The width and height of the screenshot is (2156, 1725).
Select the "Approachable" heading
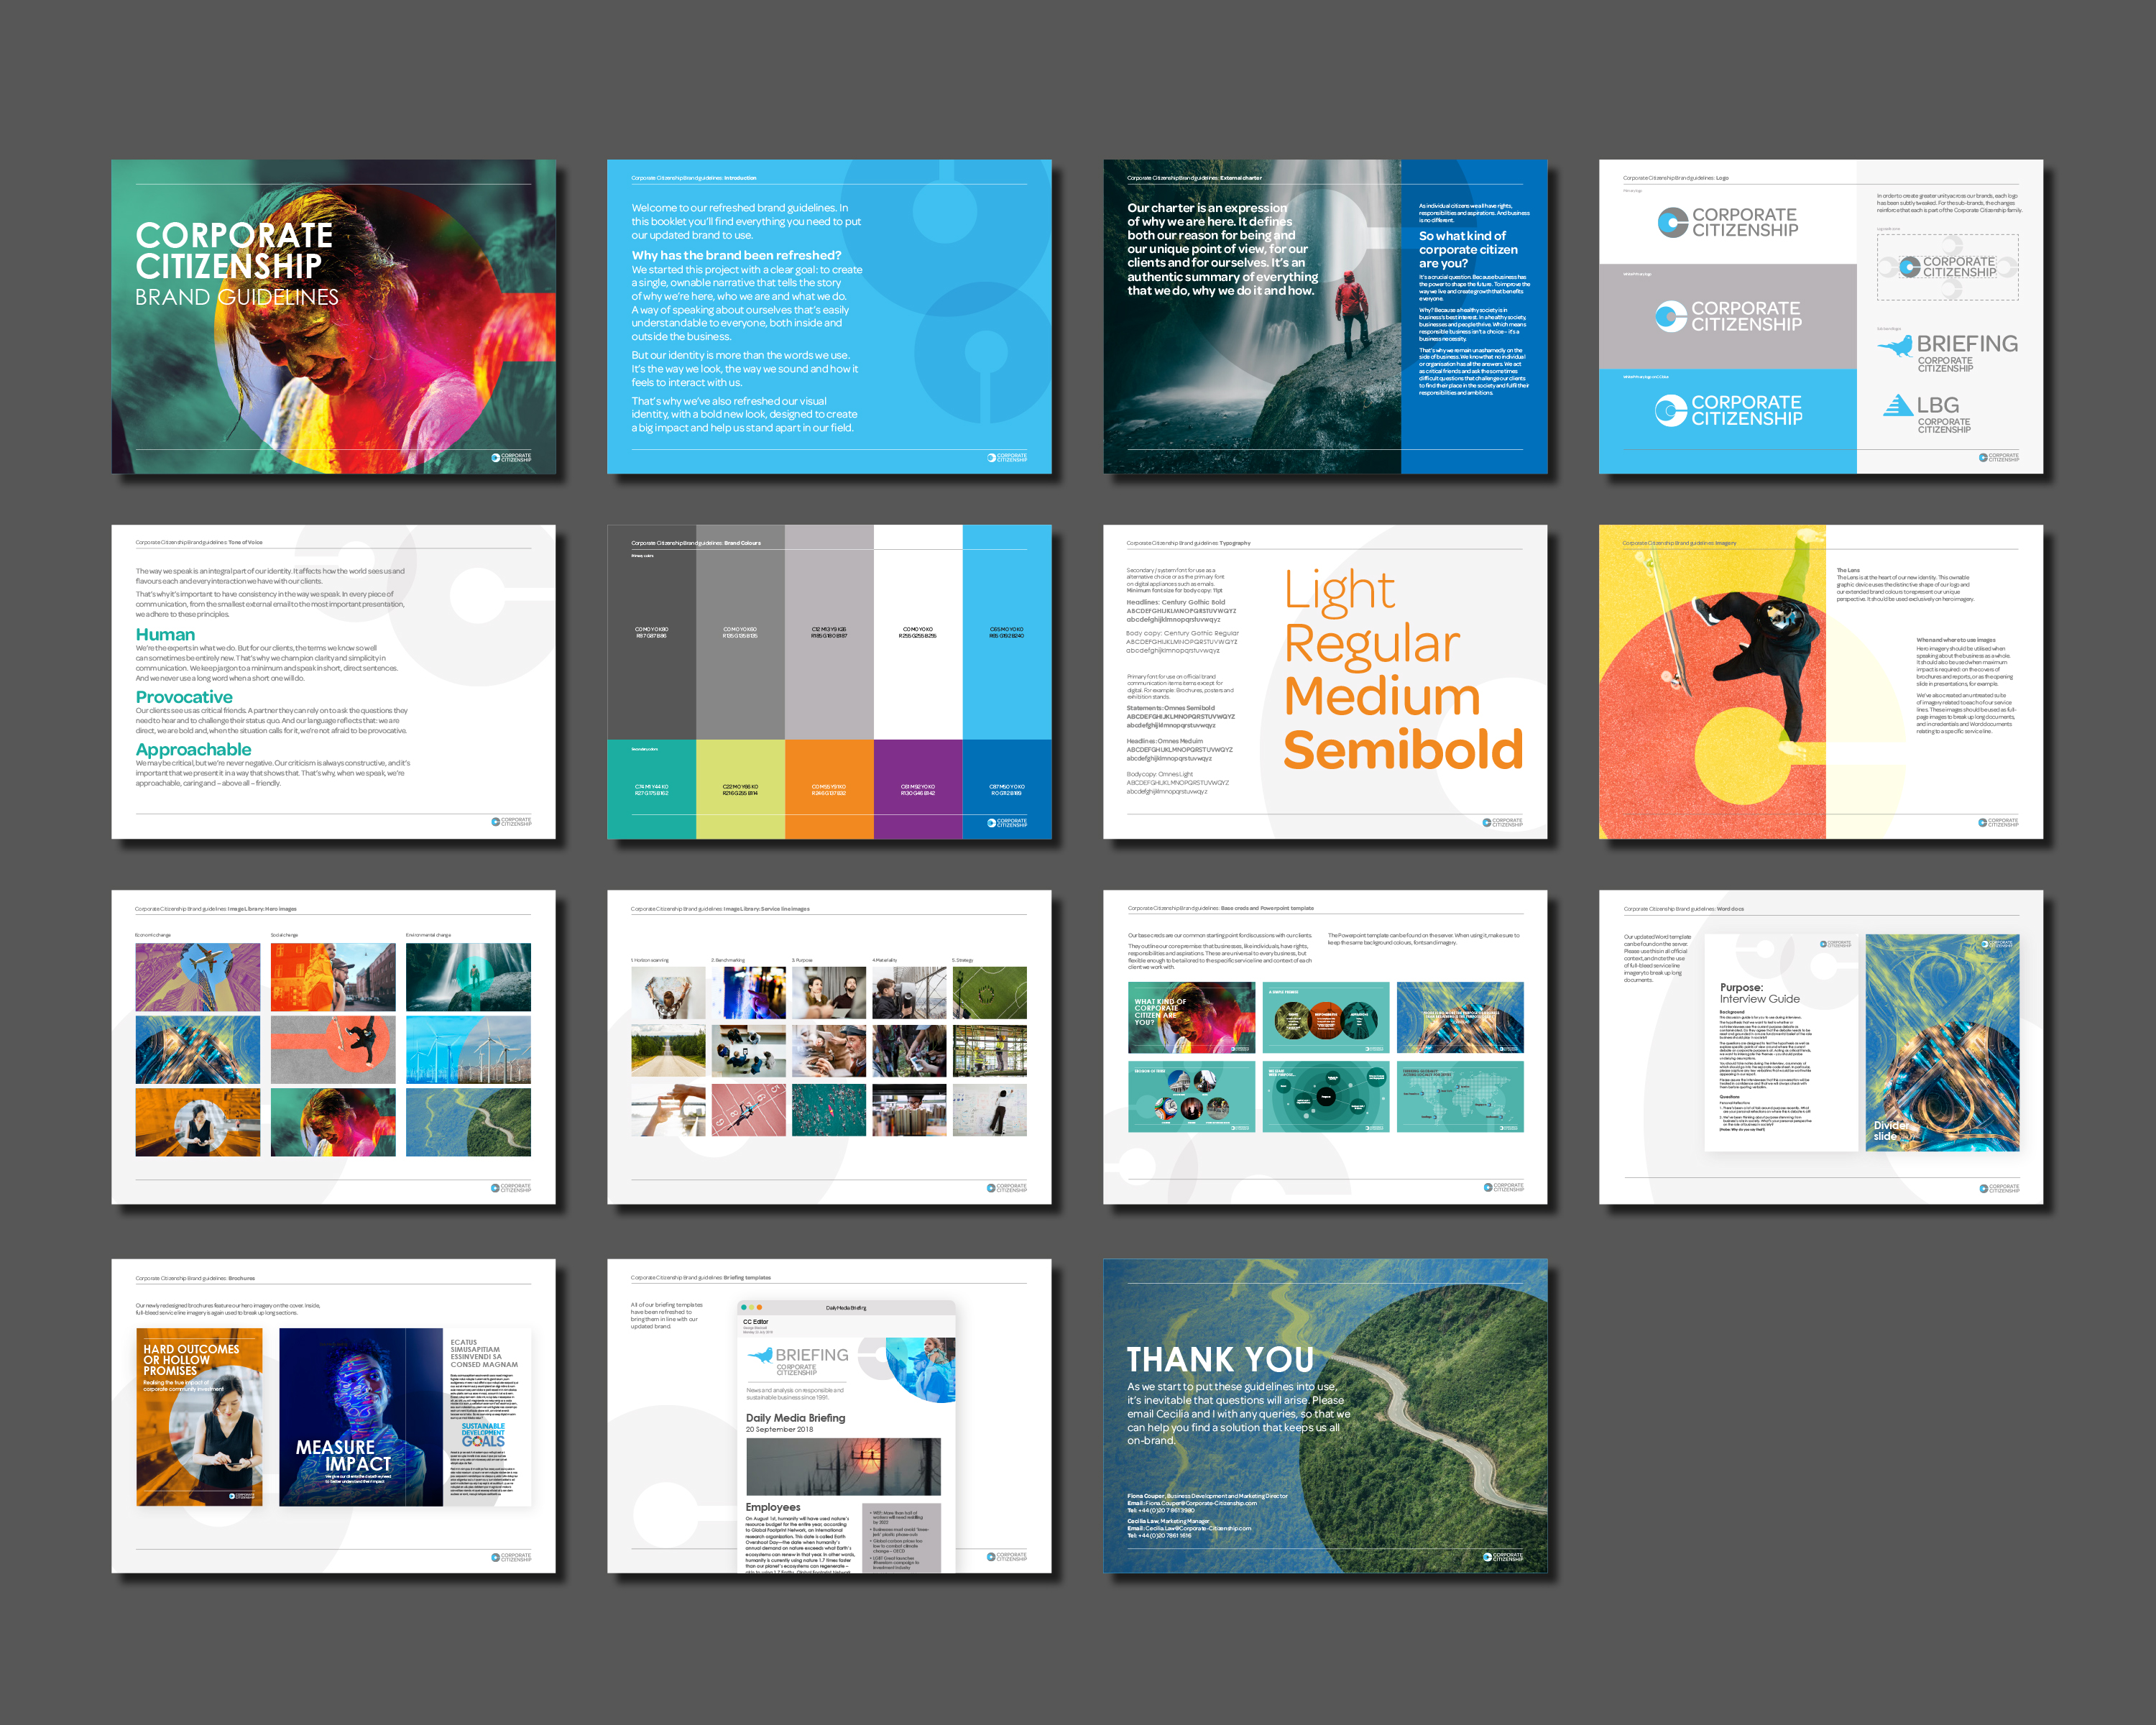pyautogui.click(x=193, y=749)
